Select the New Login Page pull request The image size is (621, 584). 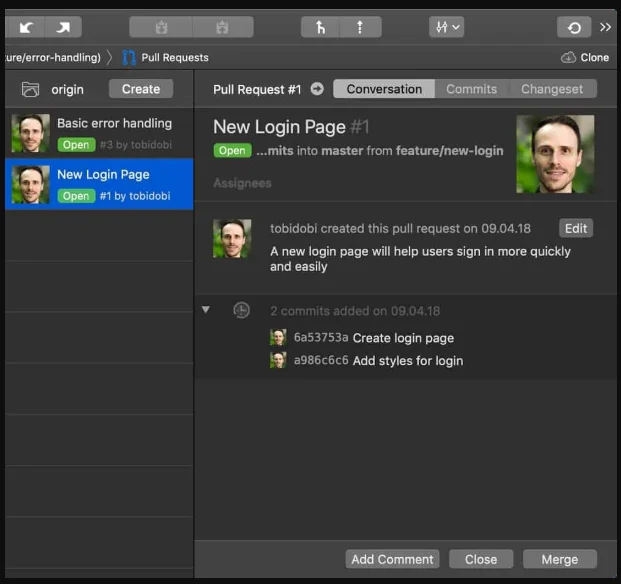tap(99, 184)
